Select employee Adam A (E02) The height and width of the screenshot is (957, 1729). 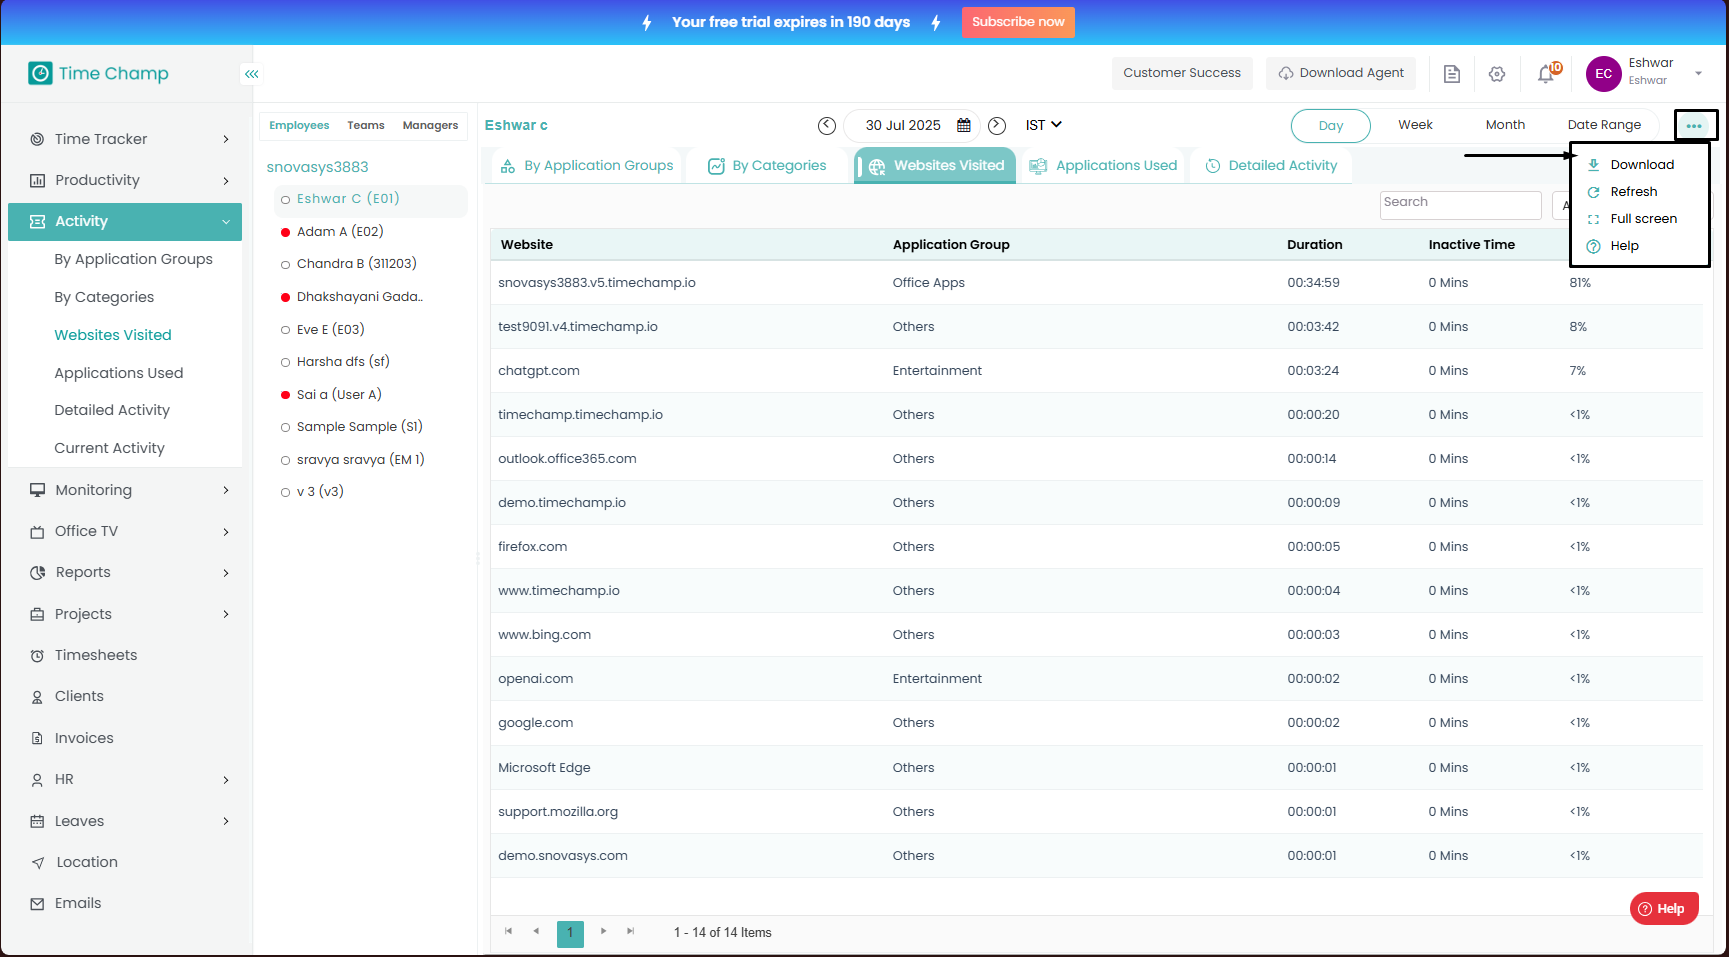(x=339, y=232)
